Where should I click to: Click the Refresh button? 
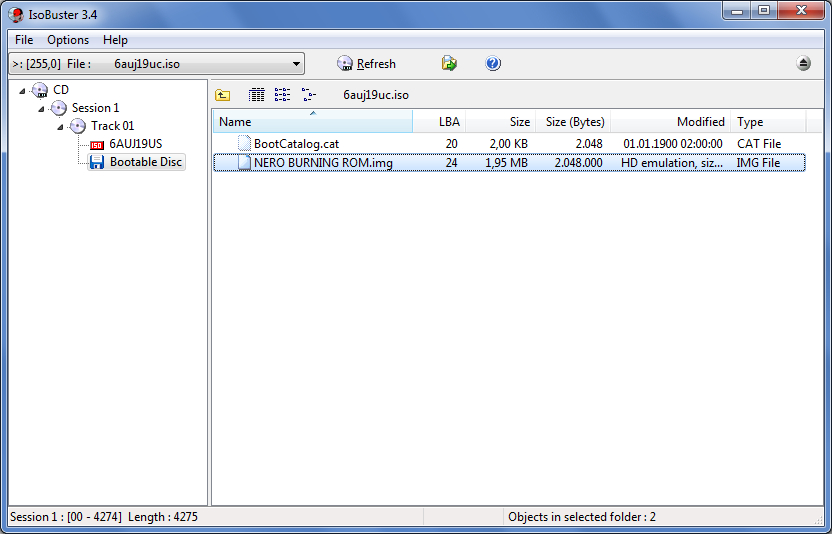[366, 64]
